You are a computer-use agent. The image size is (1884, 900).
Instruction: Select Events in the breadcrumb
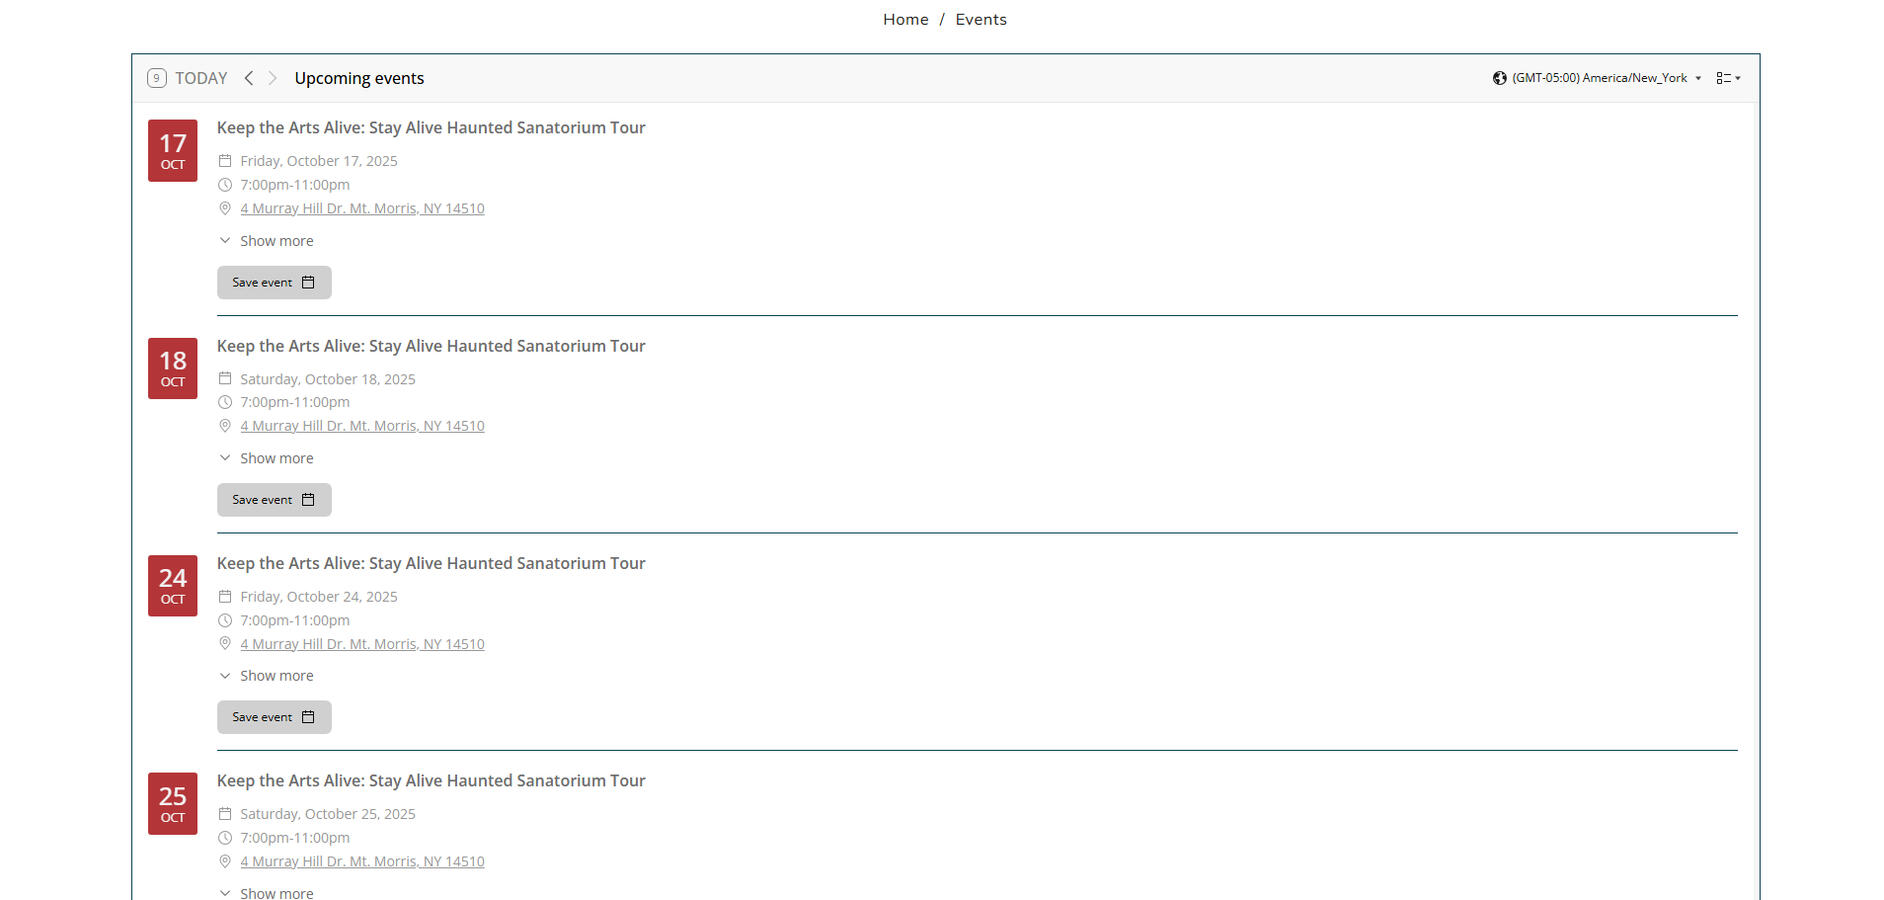[980, 19]
